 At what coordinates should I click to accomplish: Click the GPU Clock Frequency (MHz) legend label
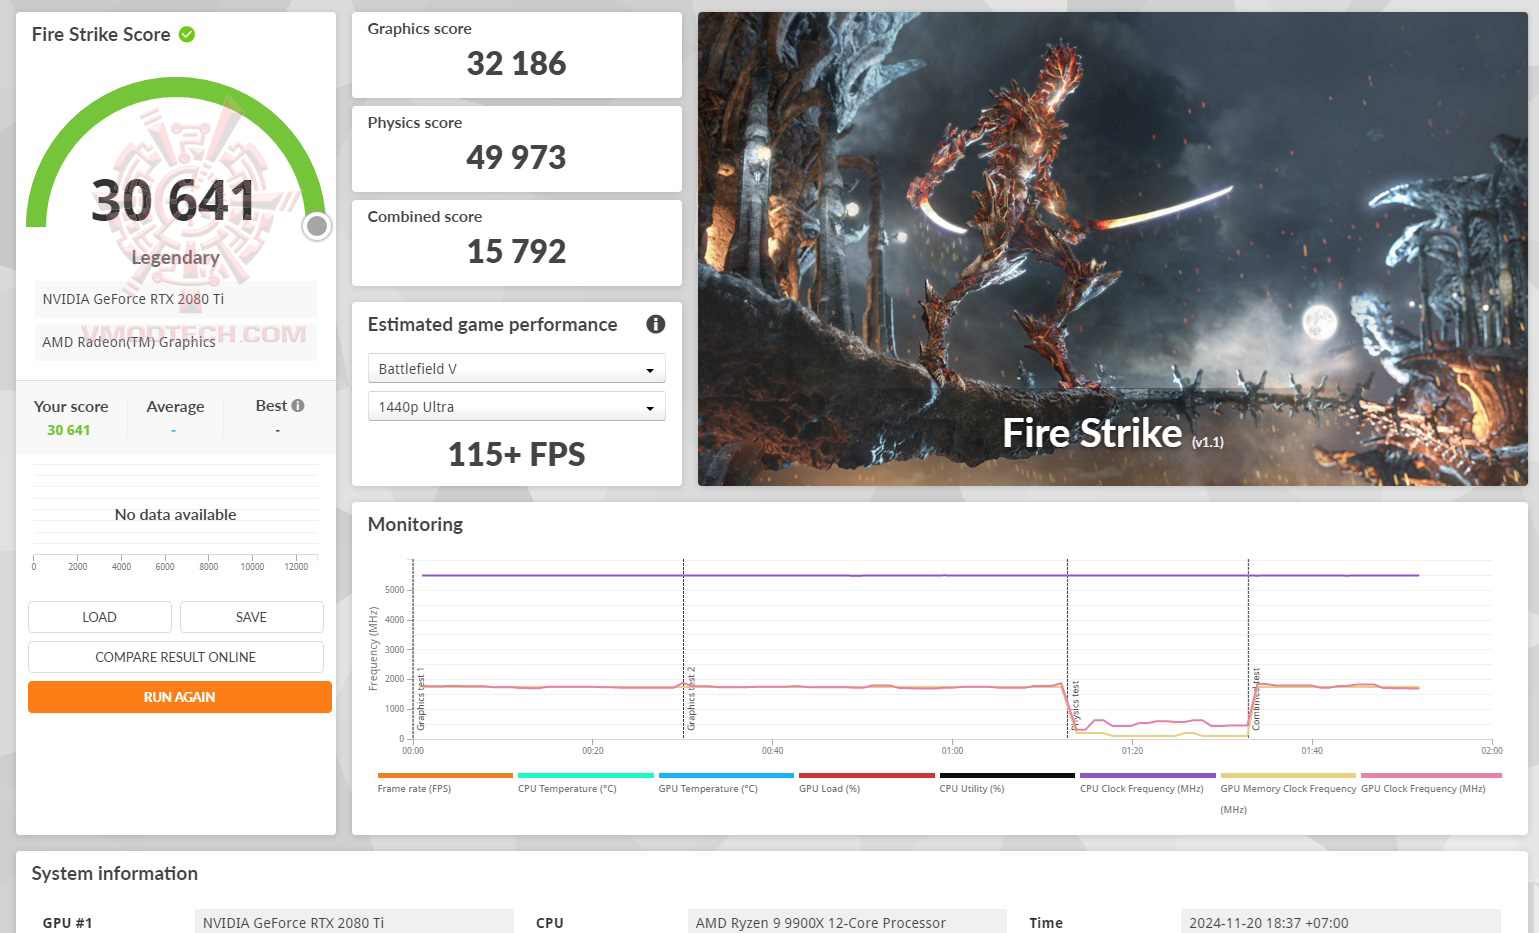[x=1423, y=789]
